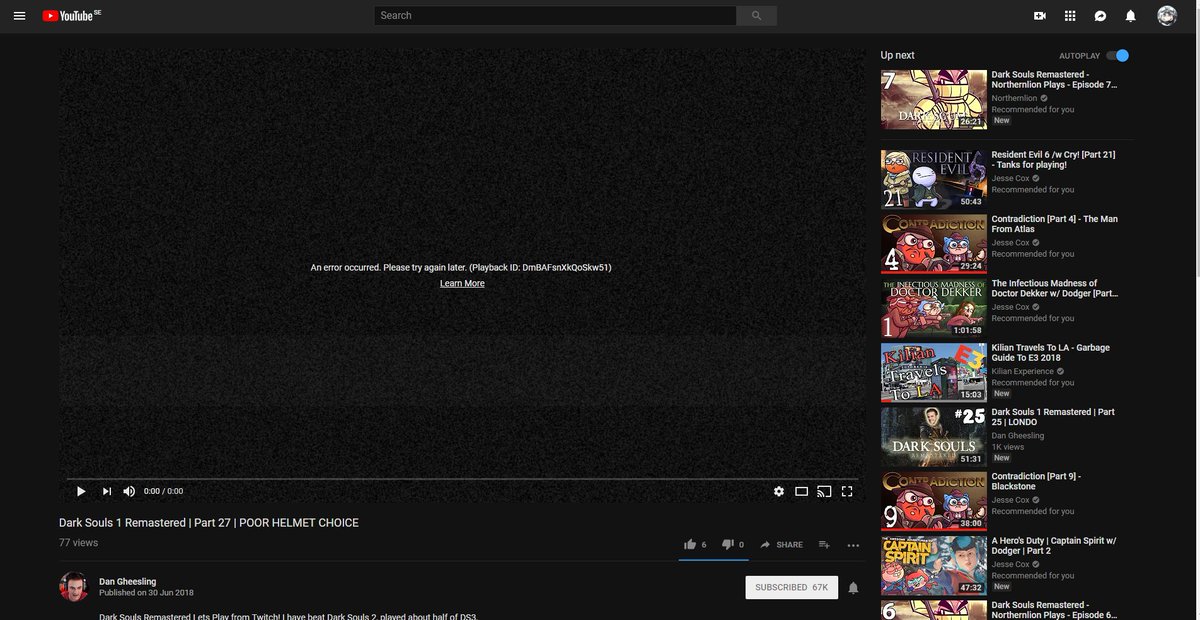Open the YouTube apps grid

click(x=1070, y=16)
